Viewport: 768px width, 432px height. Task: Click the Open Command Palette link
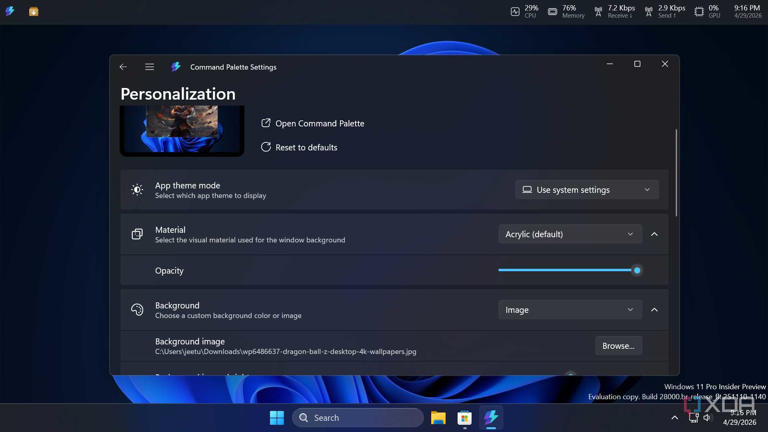319,123
